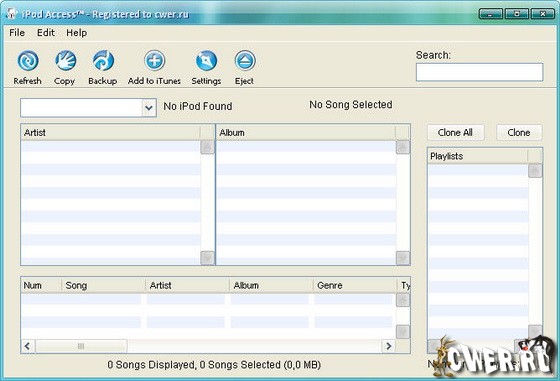Click the Artist column header in top pane
Viewport: 560px width, 381px height.
click(x=111, y=132)
